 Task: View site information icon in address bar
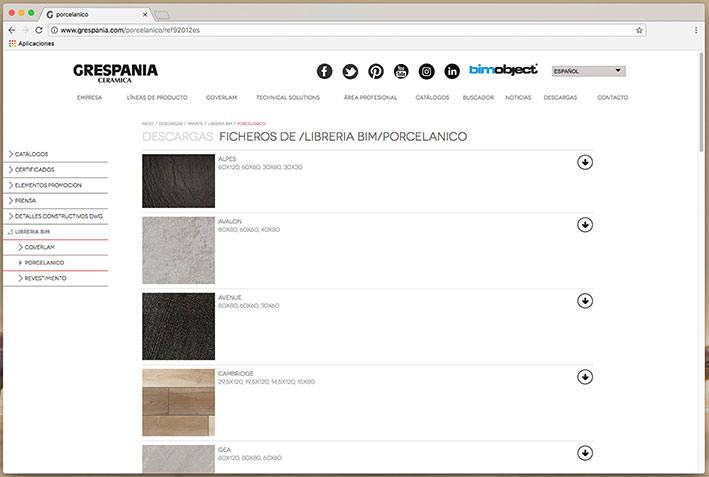54,30
